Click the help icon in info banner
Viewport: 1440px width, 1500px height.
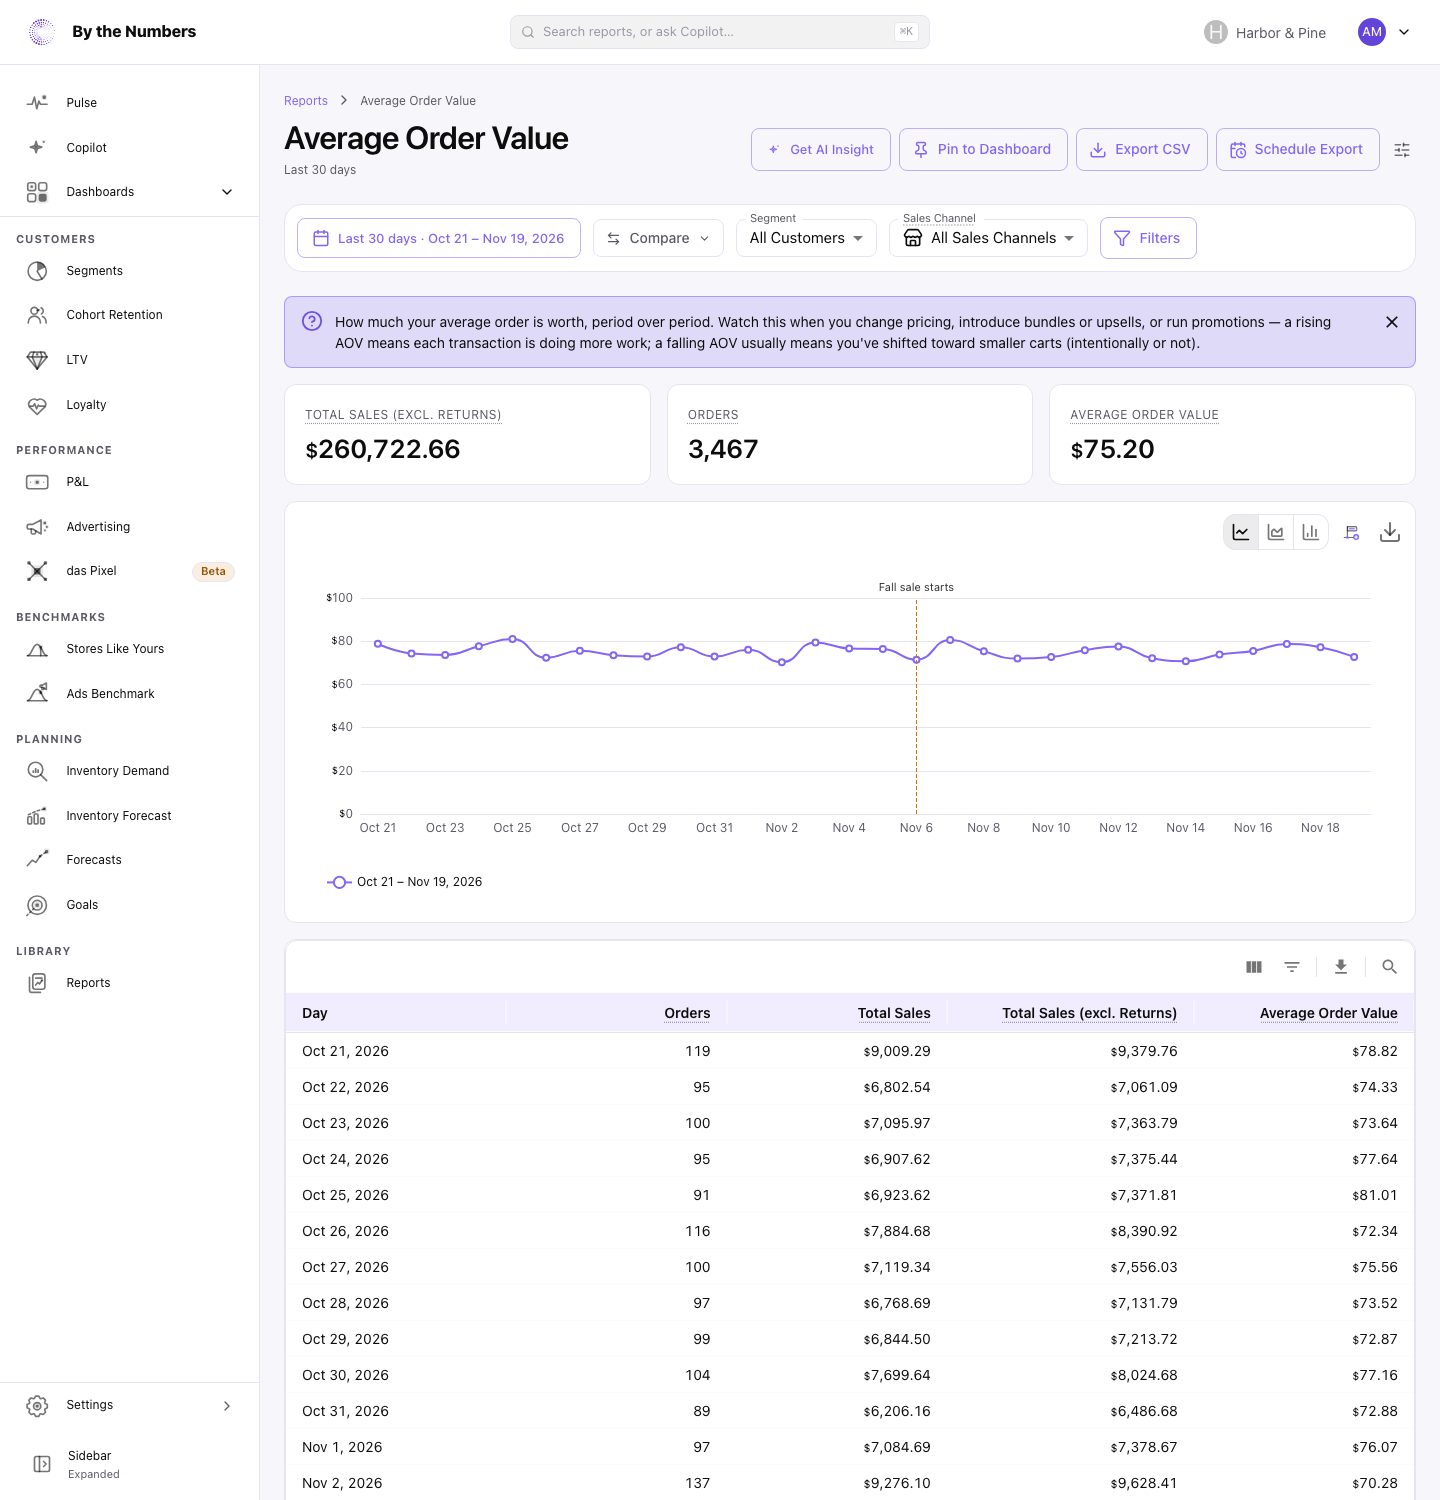click(x=312, y=321)
